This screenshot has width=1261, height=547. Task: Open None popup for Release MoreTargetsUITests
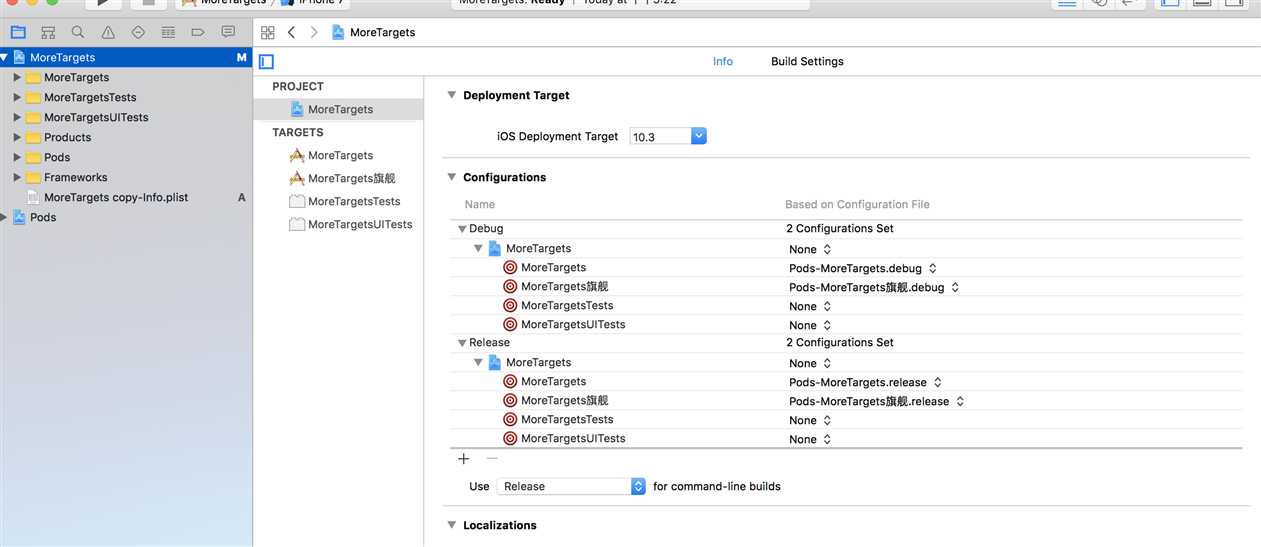point(810,439)
